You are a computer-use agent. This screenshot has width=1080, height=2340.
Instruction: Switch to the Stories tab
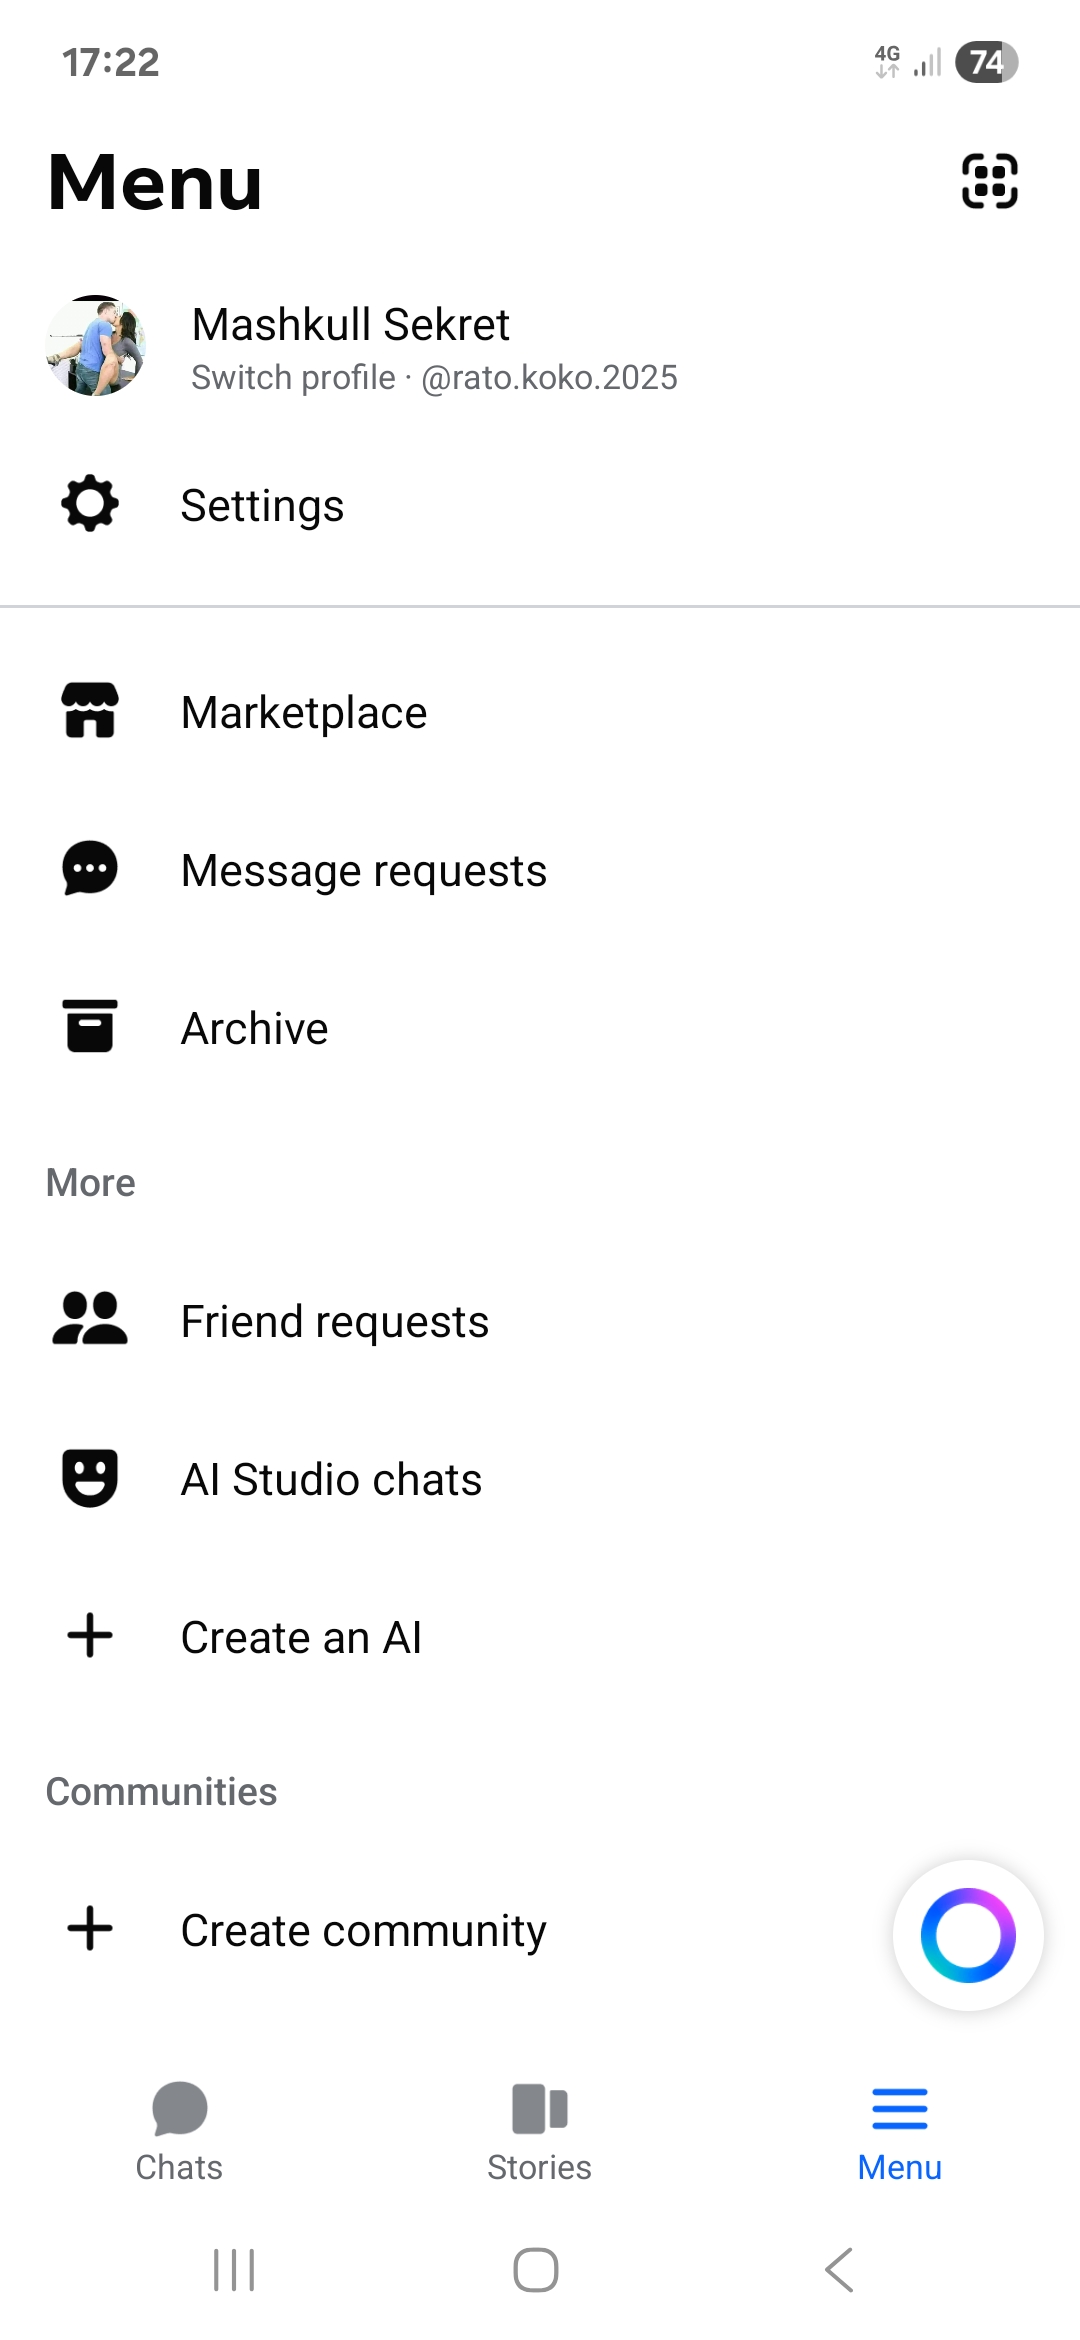(x=539, y=2130)
